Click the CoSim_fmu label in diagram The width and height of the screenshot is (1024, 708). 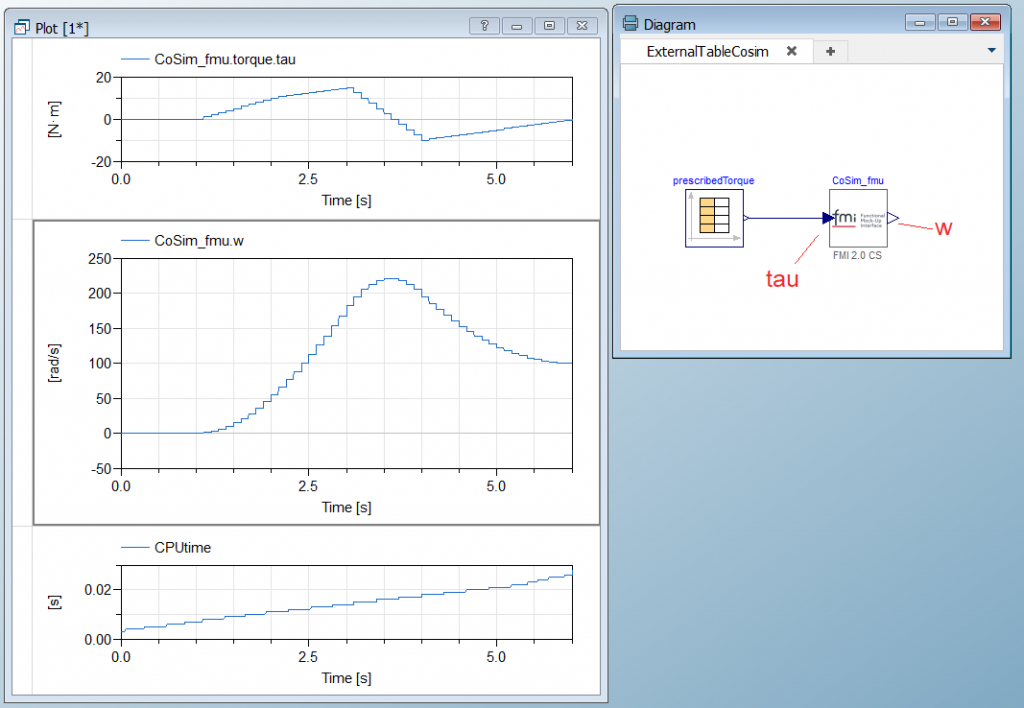click(857, 181)
